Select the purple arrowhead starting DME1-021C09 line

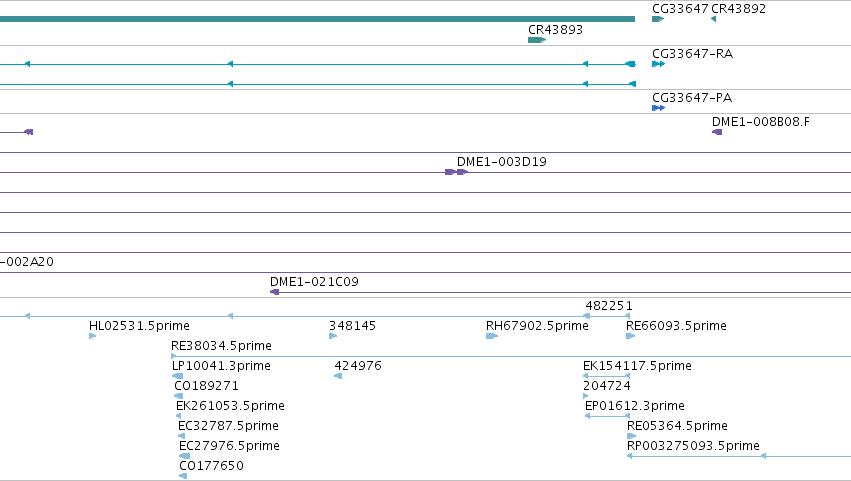(x=275, y=292)
